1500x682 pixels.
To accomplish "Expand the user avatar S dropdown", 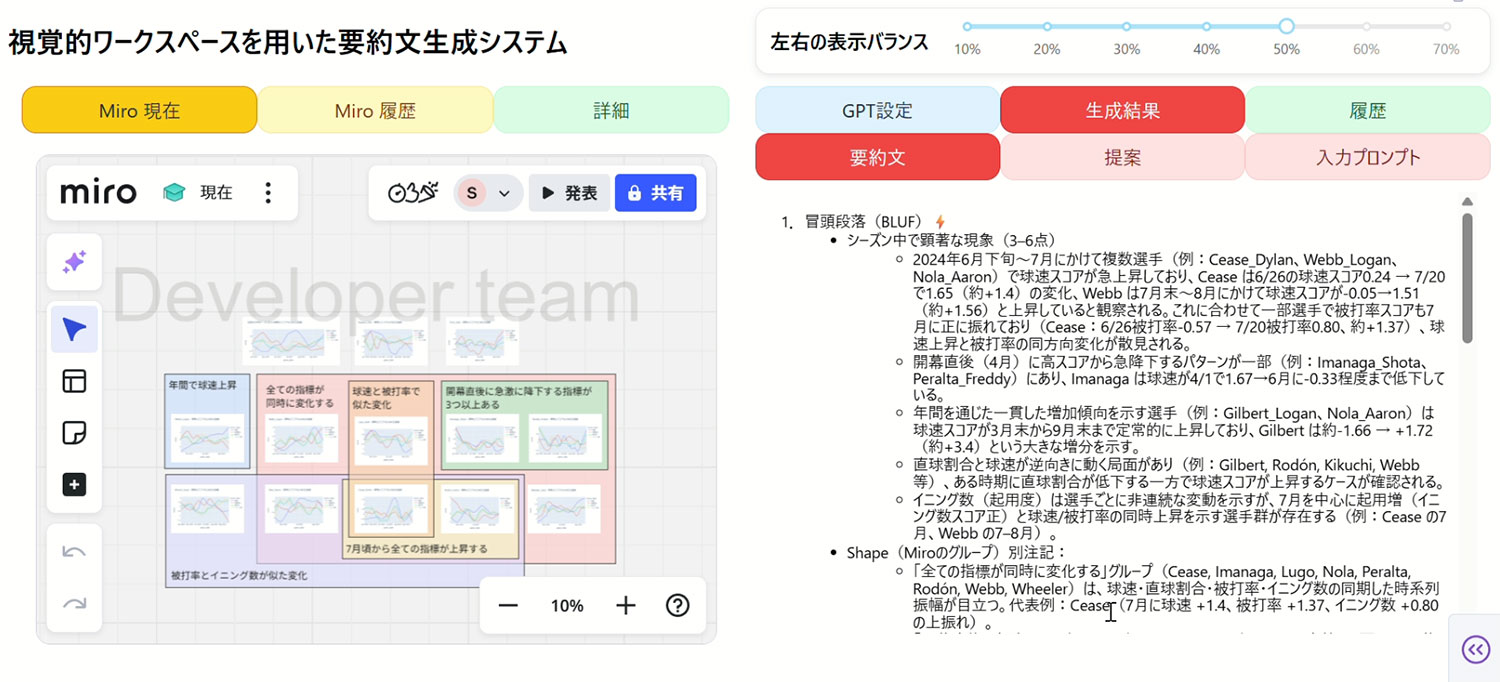I will (x=488, y=193).
